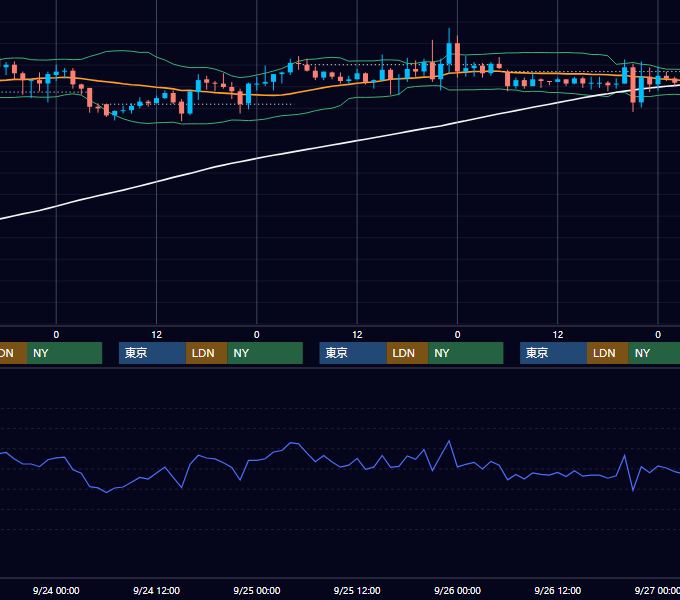Screen dimensions: 680x600
Task: Select NY session block spanning 9/26 00:00
Action: pos(466,353)
